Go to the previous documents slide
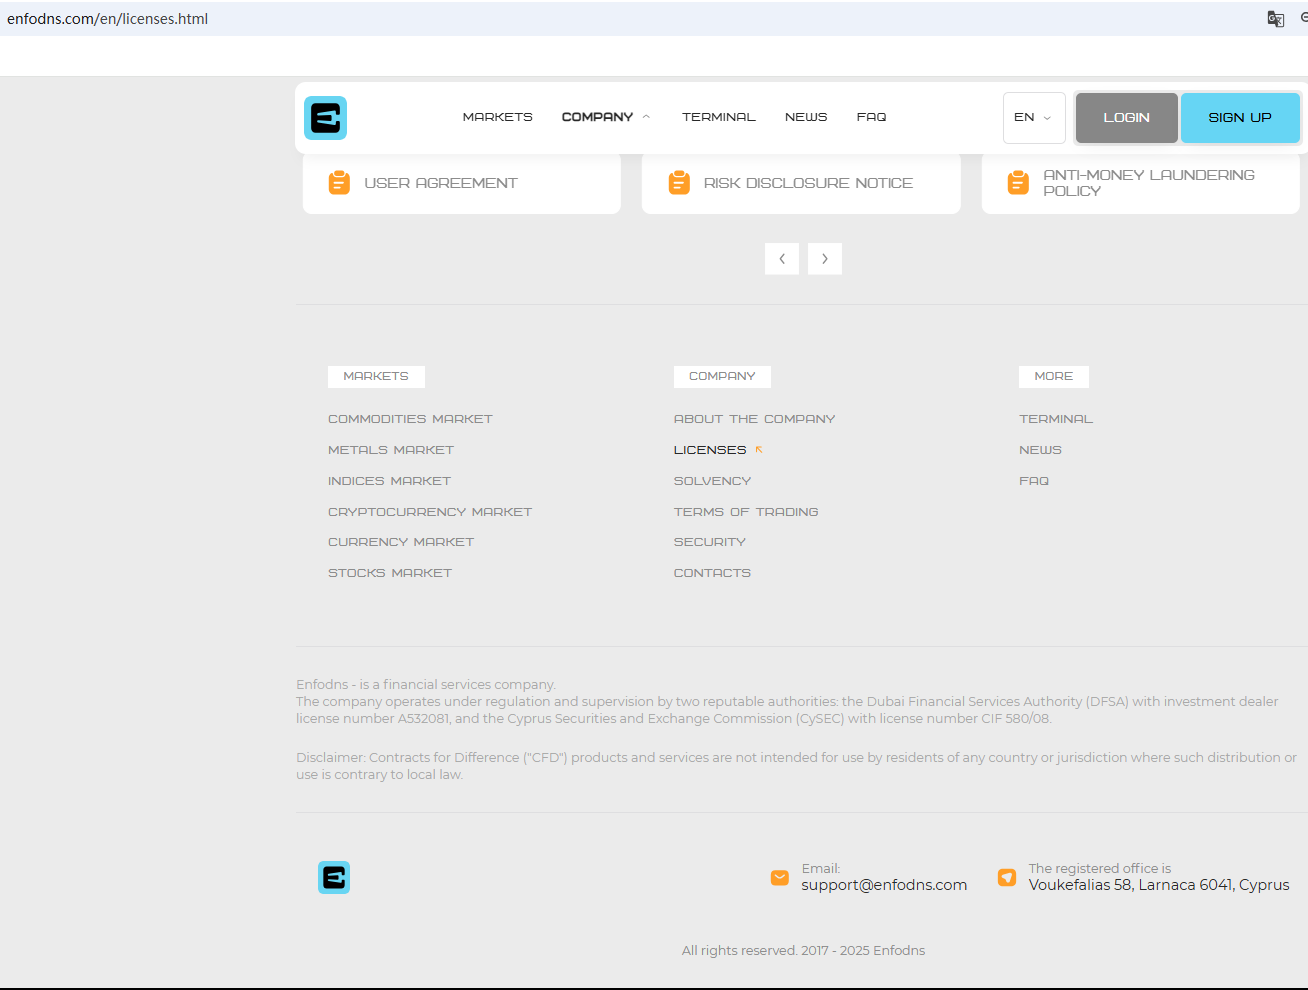1308x990 pixels. coord(782,259)
